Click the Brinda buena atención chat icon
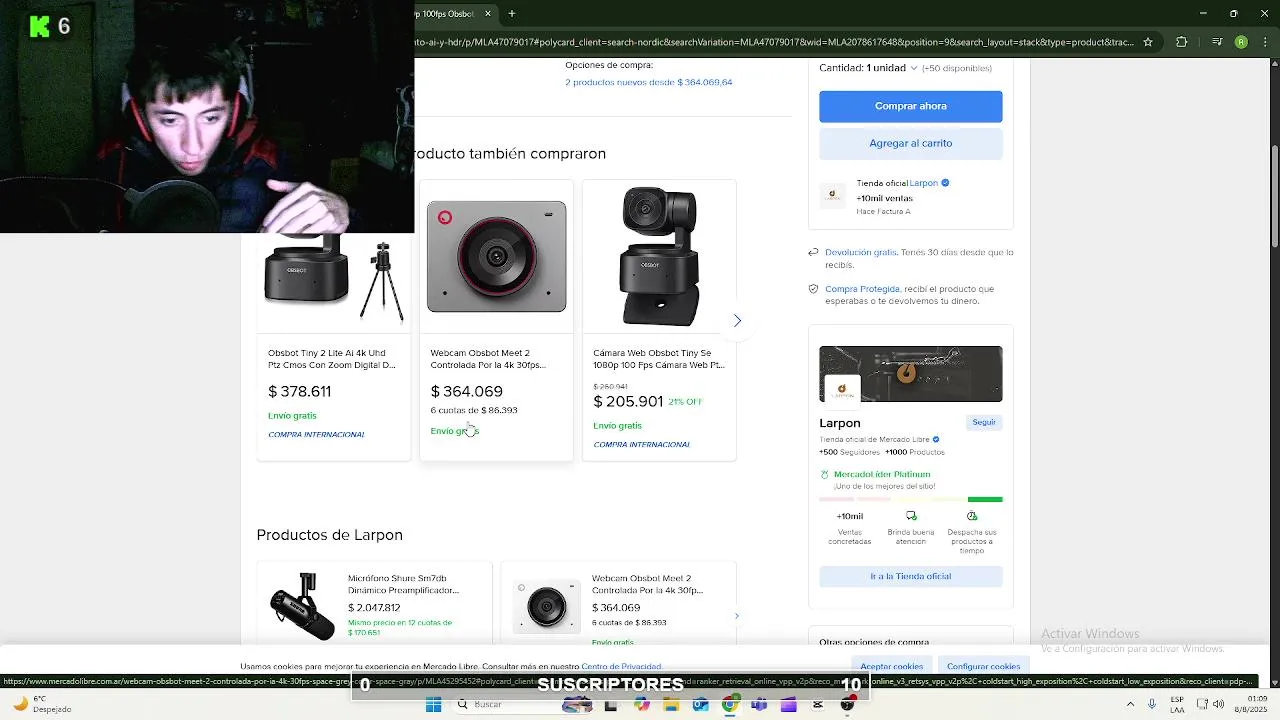The image size is (1280, 720). [x=911, y=516]
